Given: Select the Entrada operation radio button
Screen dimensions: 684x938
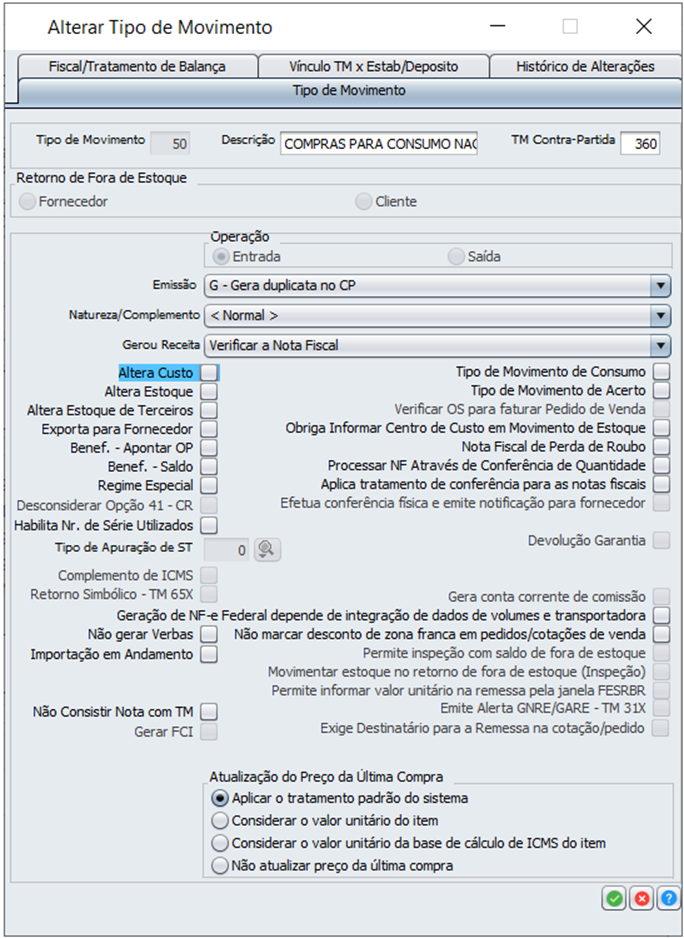Looking at the screenshot, I should point(221,257).
